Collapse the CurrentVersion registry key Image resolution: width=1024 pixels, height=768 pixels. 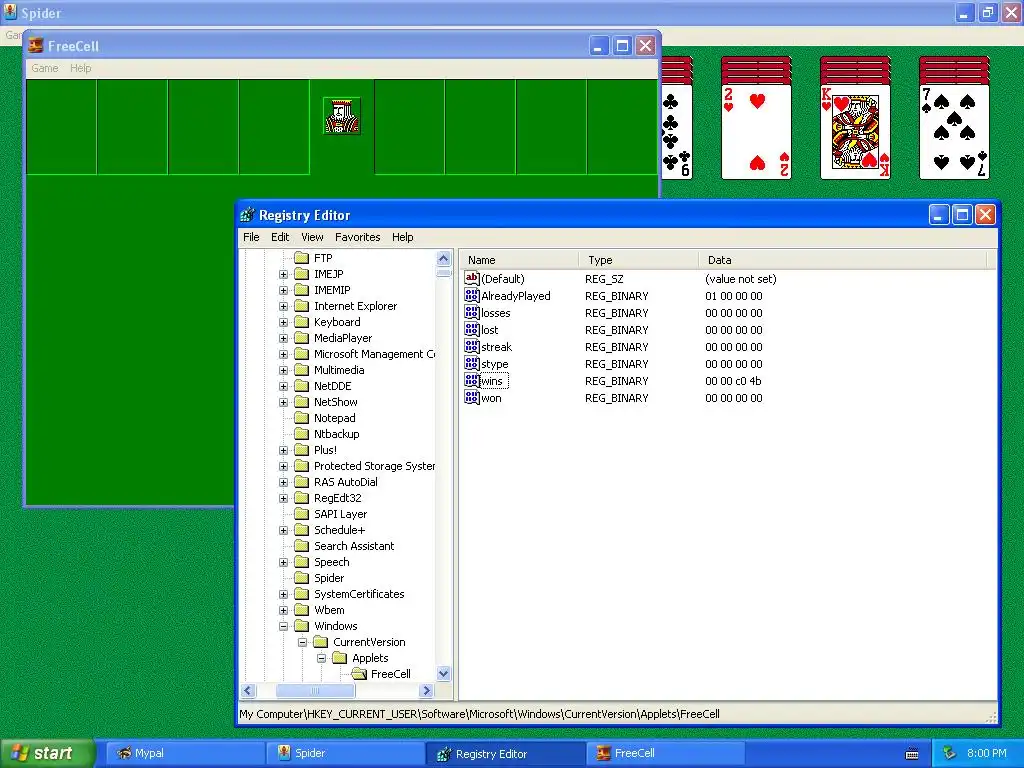tap(302, 642)
